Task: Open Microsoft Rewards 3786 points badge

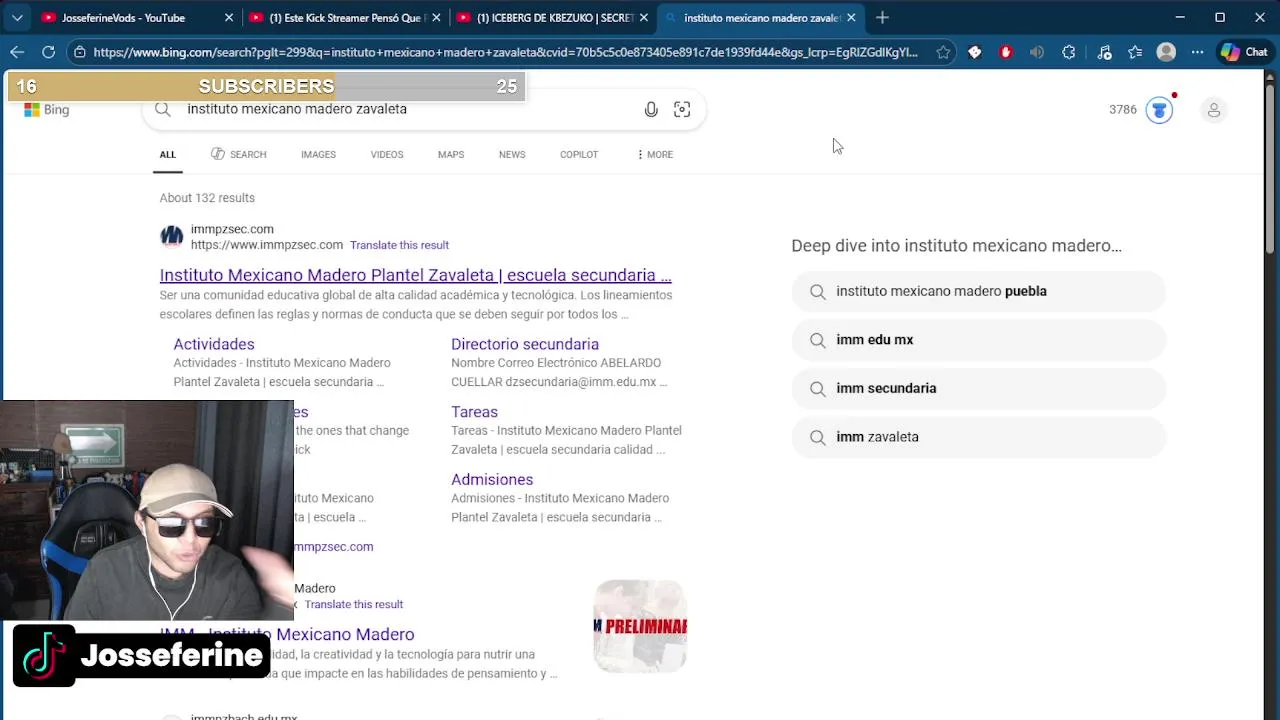Action: coord(1140,110)
